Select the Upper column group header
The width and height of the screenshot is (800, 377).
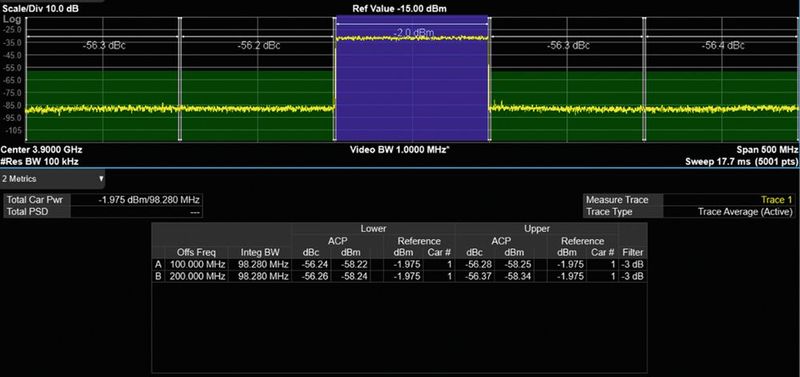pyautogui.click(x=537, y=229)
